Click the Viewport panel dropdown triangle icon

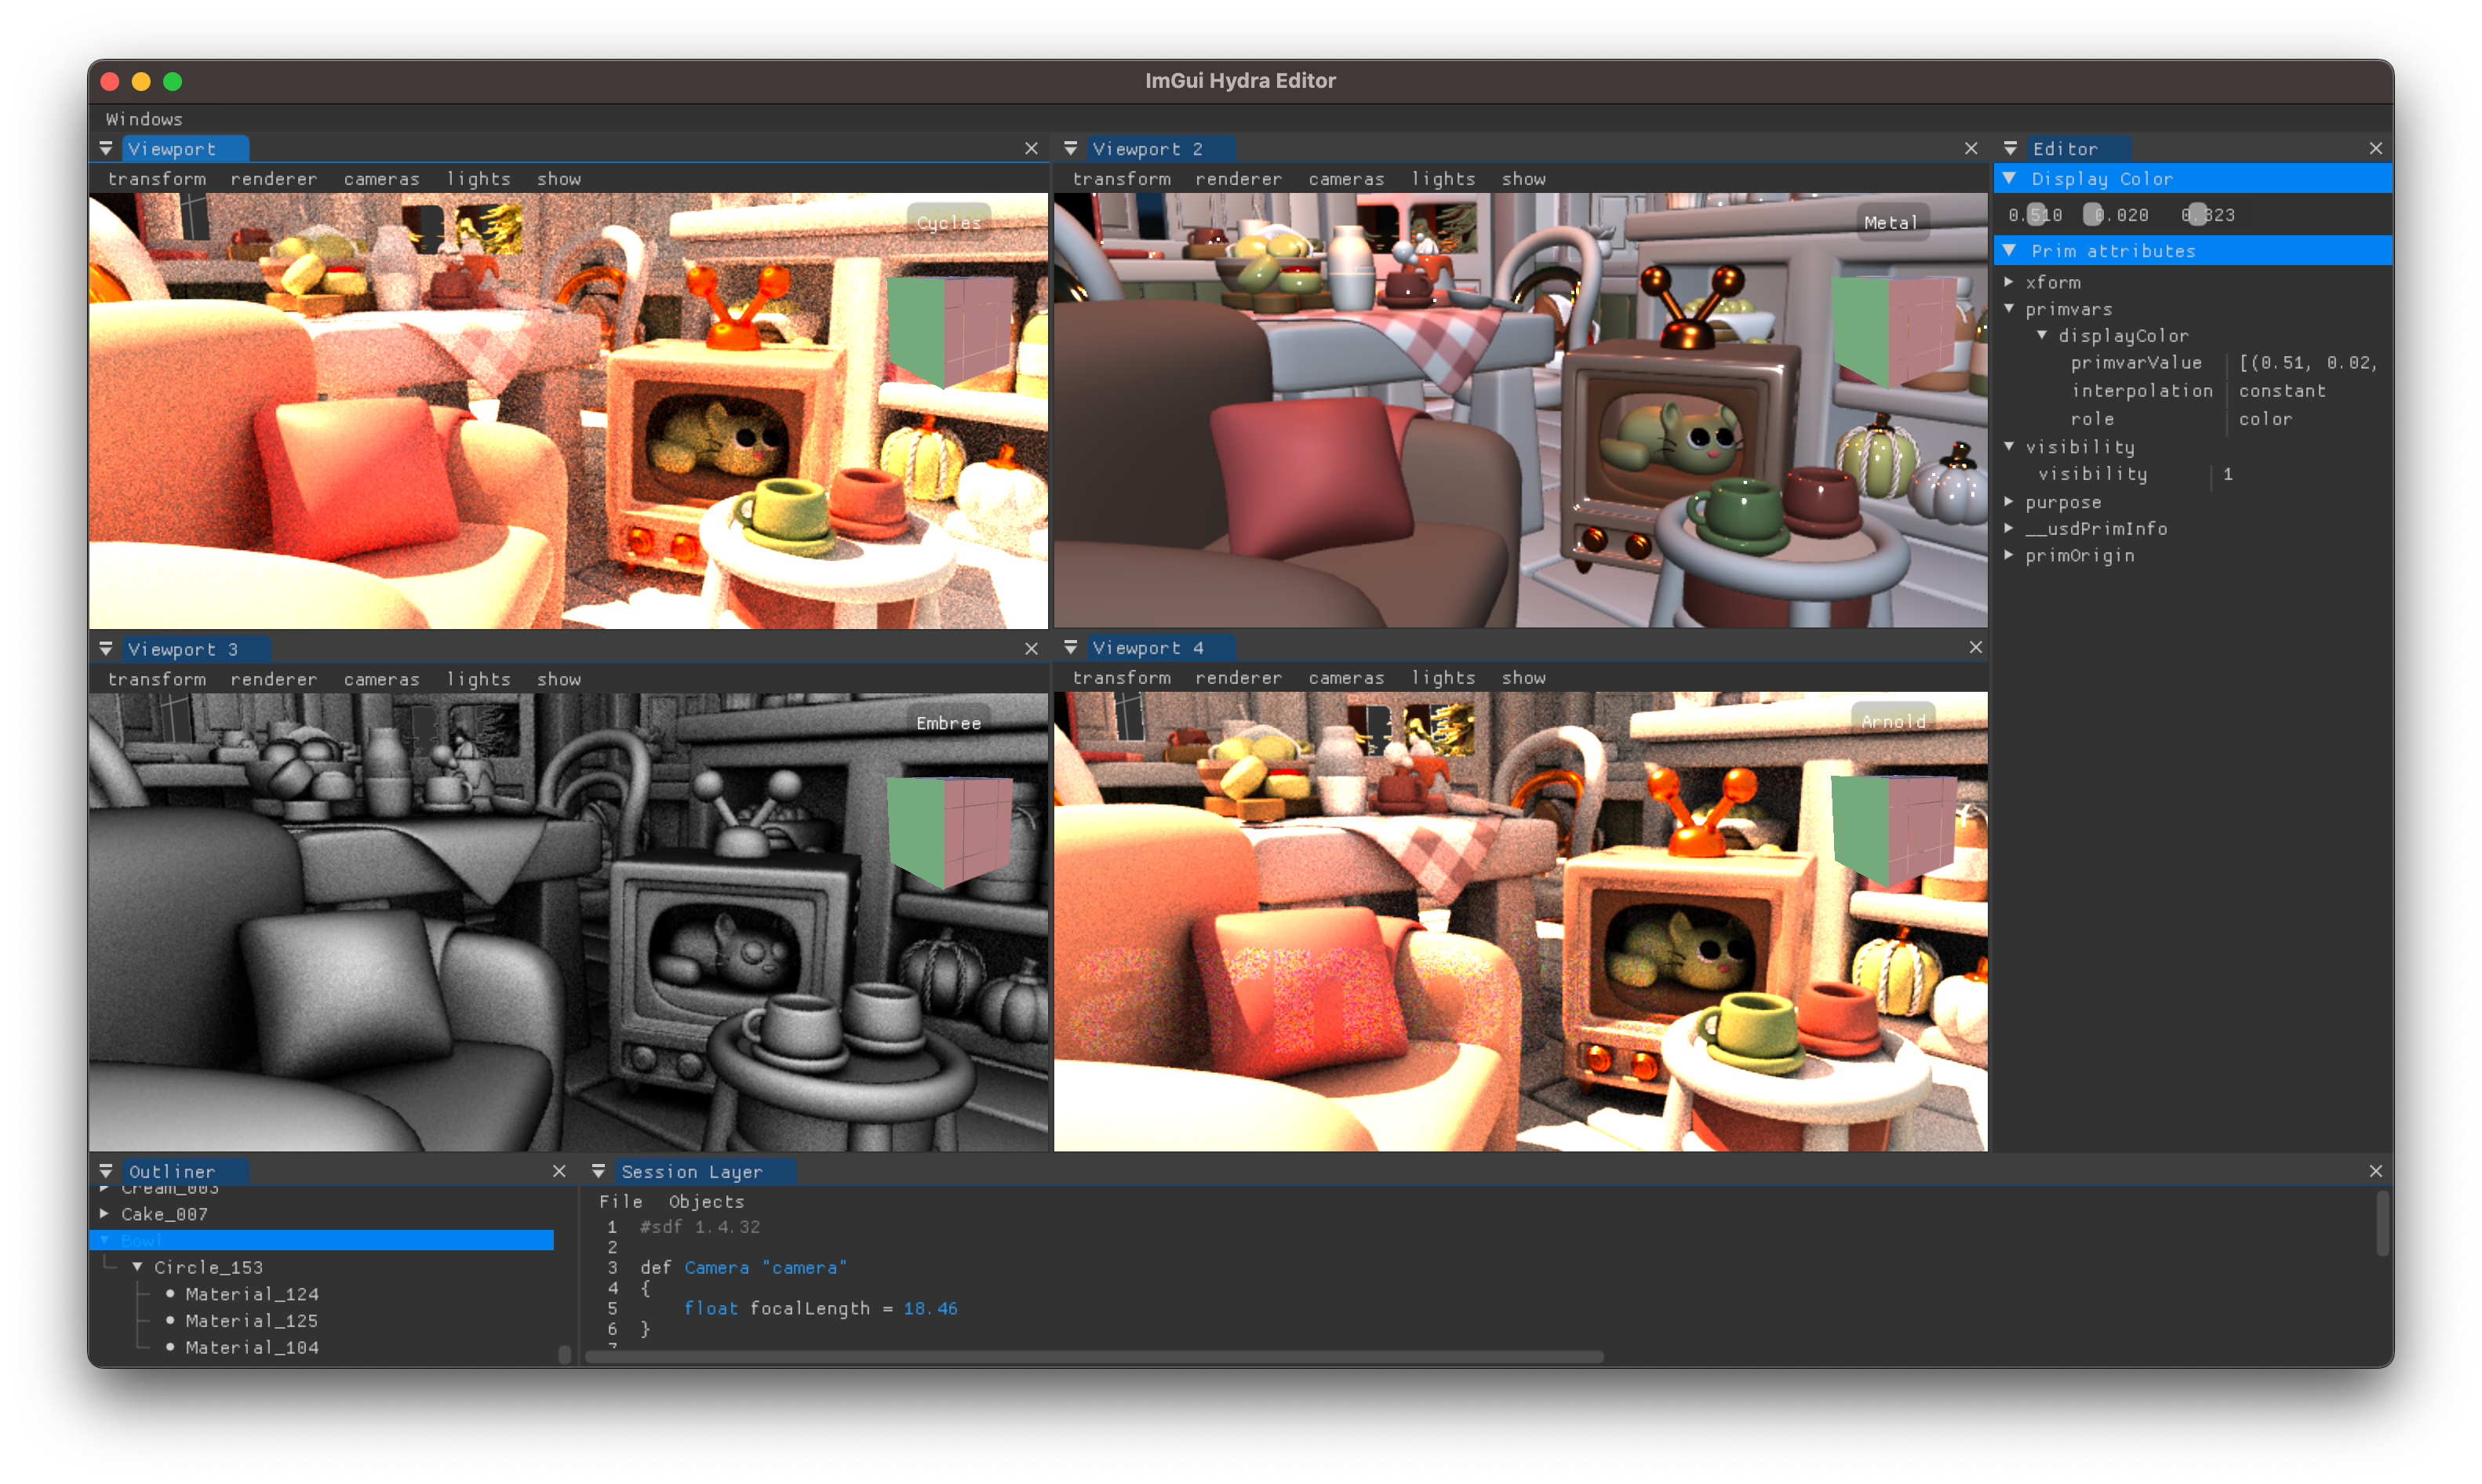(106, 149)
